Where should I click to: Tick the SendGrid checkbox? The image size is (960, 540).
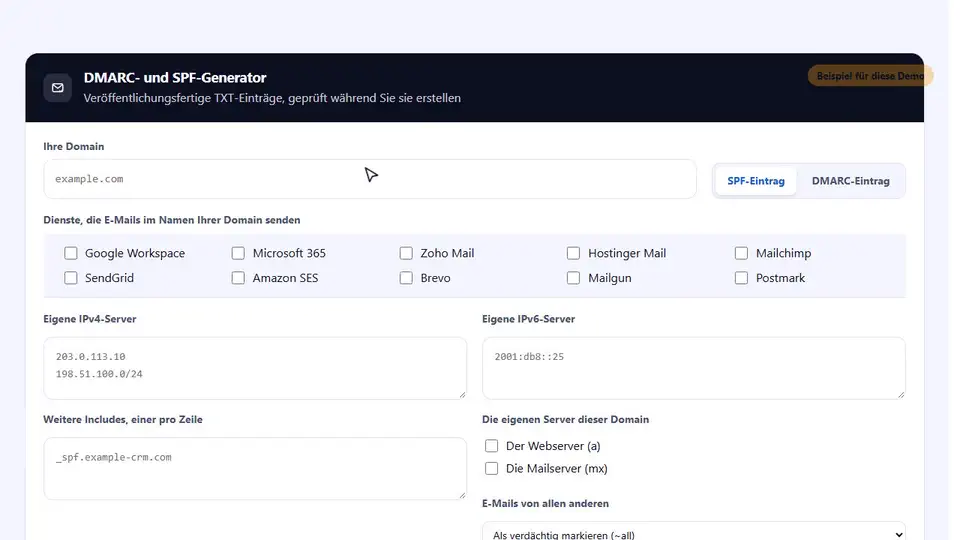pos(71,278)
